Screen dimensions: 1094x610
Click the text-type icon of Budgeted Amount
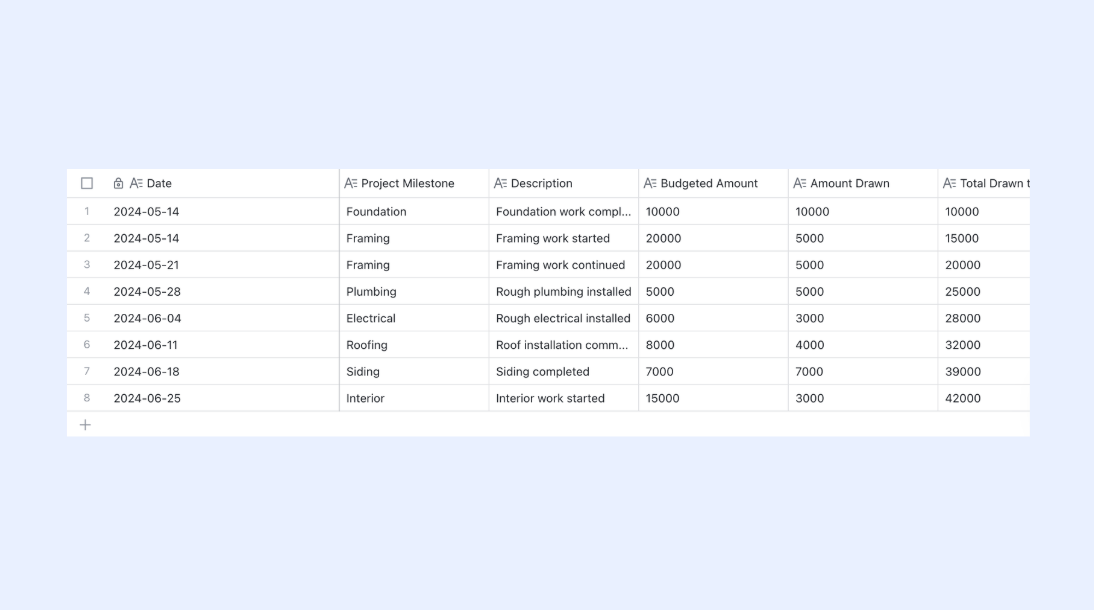coord(650,184)
